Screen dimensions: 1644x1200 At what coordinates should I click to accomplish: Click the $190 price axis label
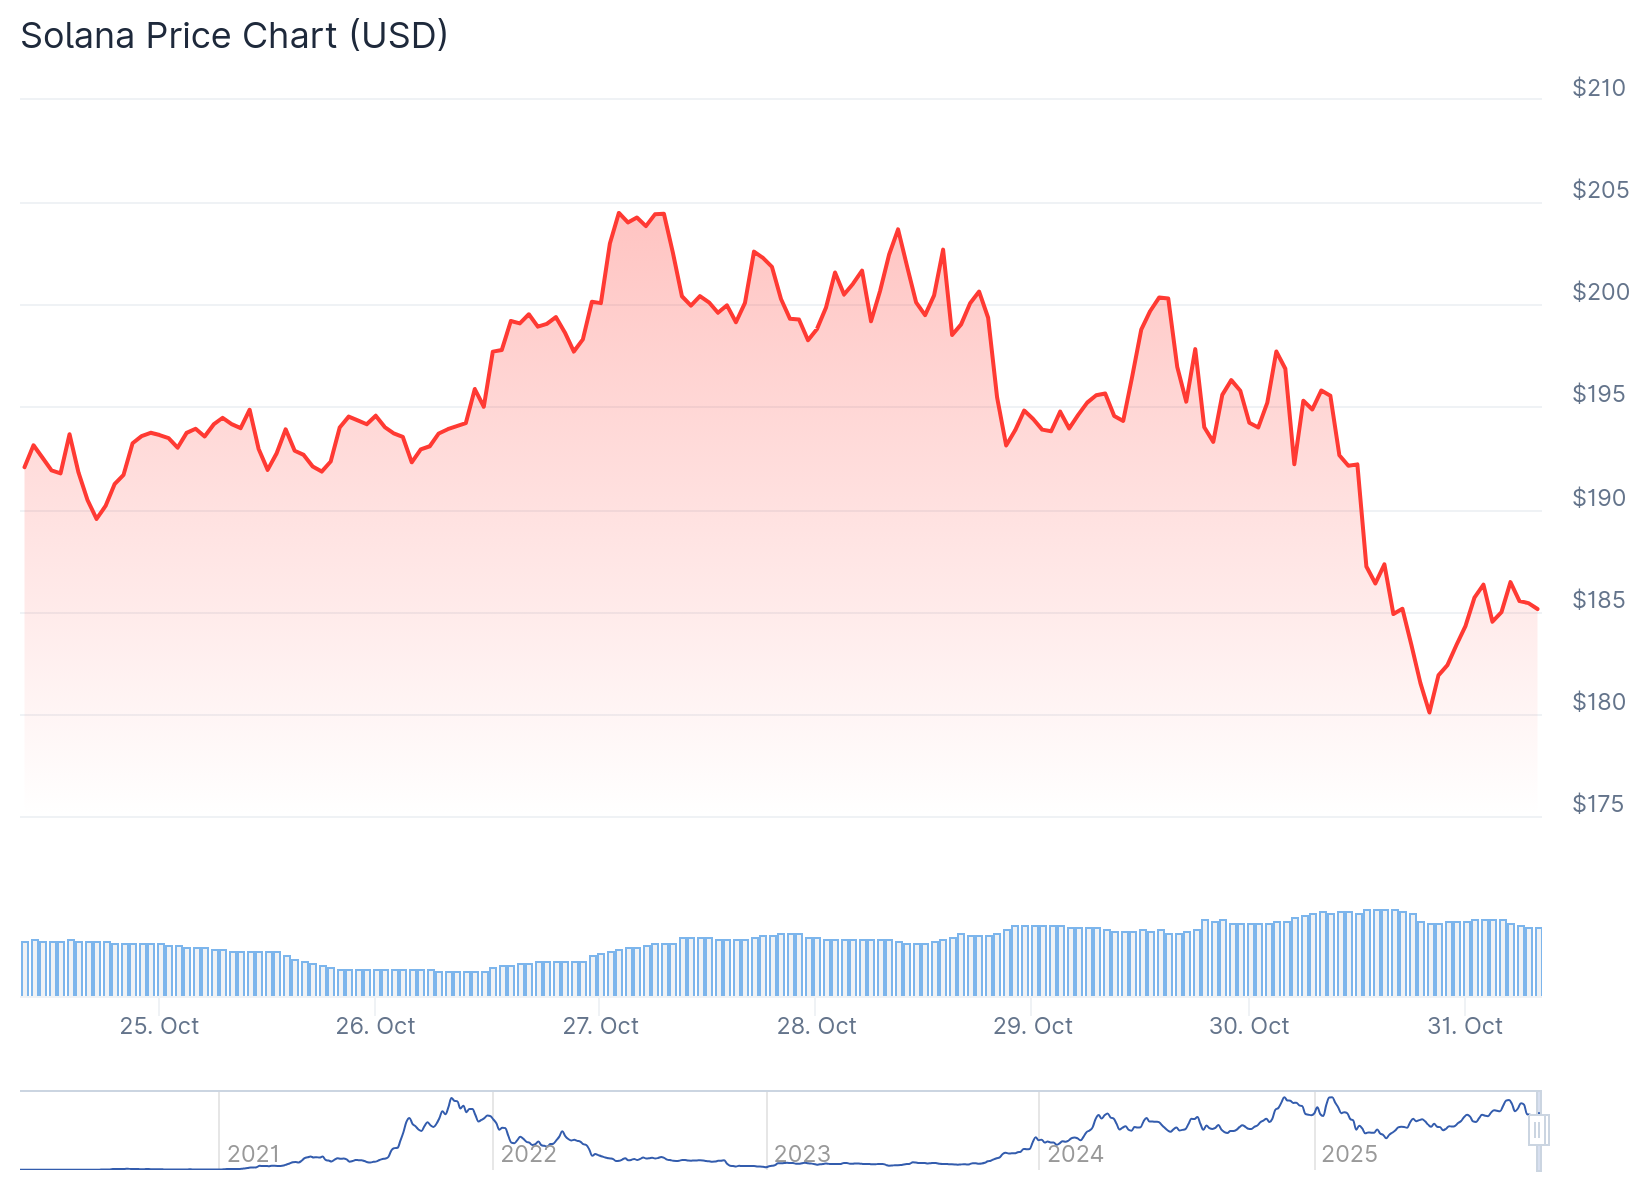pyautogui.click(x=1599, y=498)
